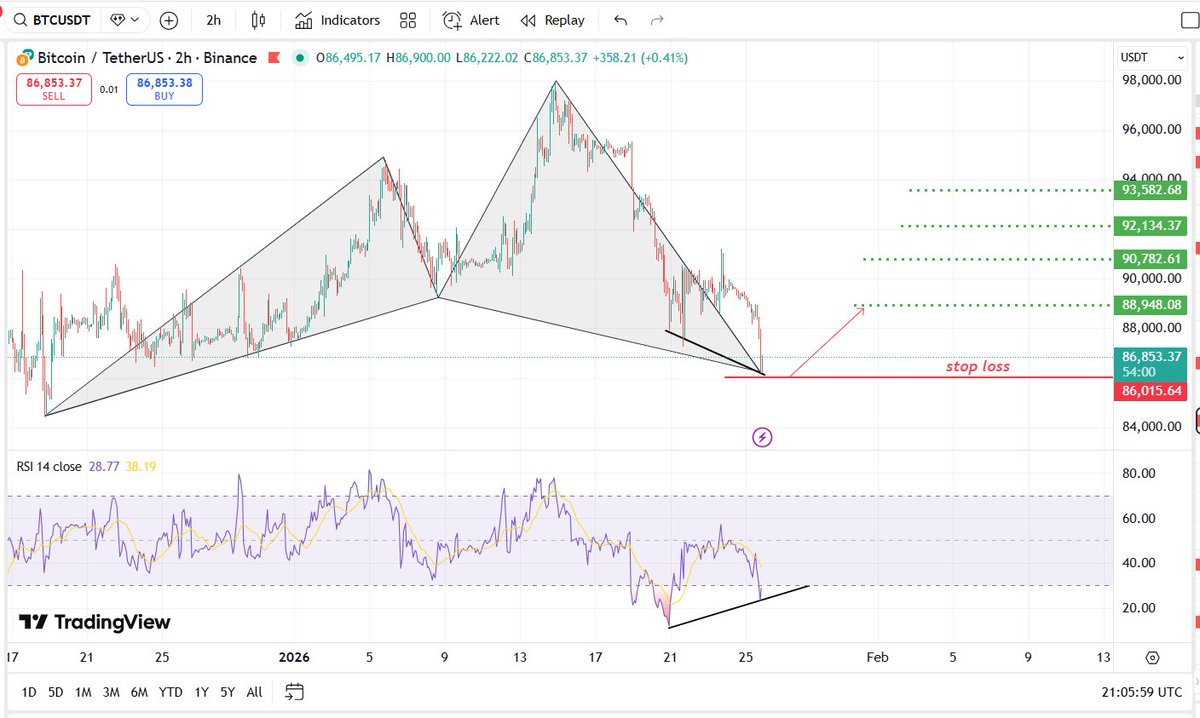Start bar Replay mode
Viewport: 1200px width, 718px height.
pyautogui.click(x=553, y=20)
